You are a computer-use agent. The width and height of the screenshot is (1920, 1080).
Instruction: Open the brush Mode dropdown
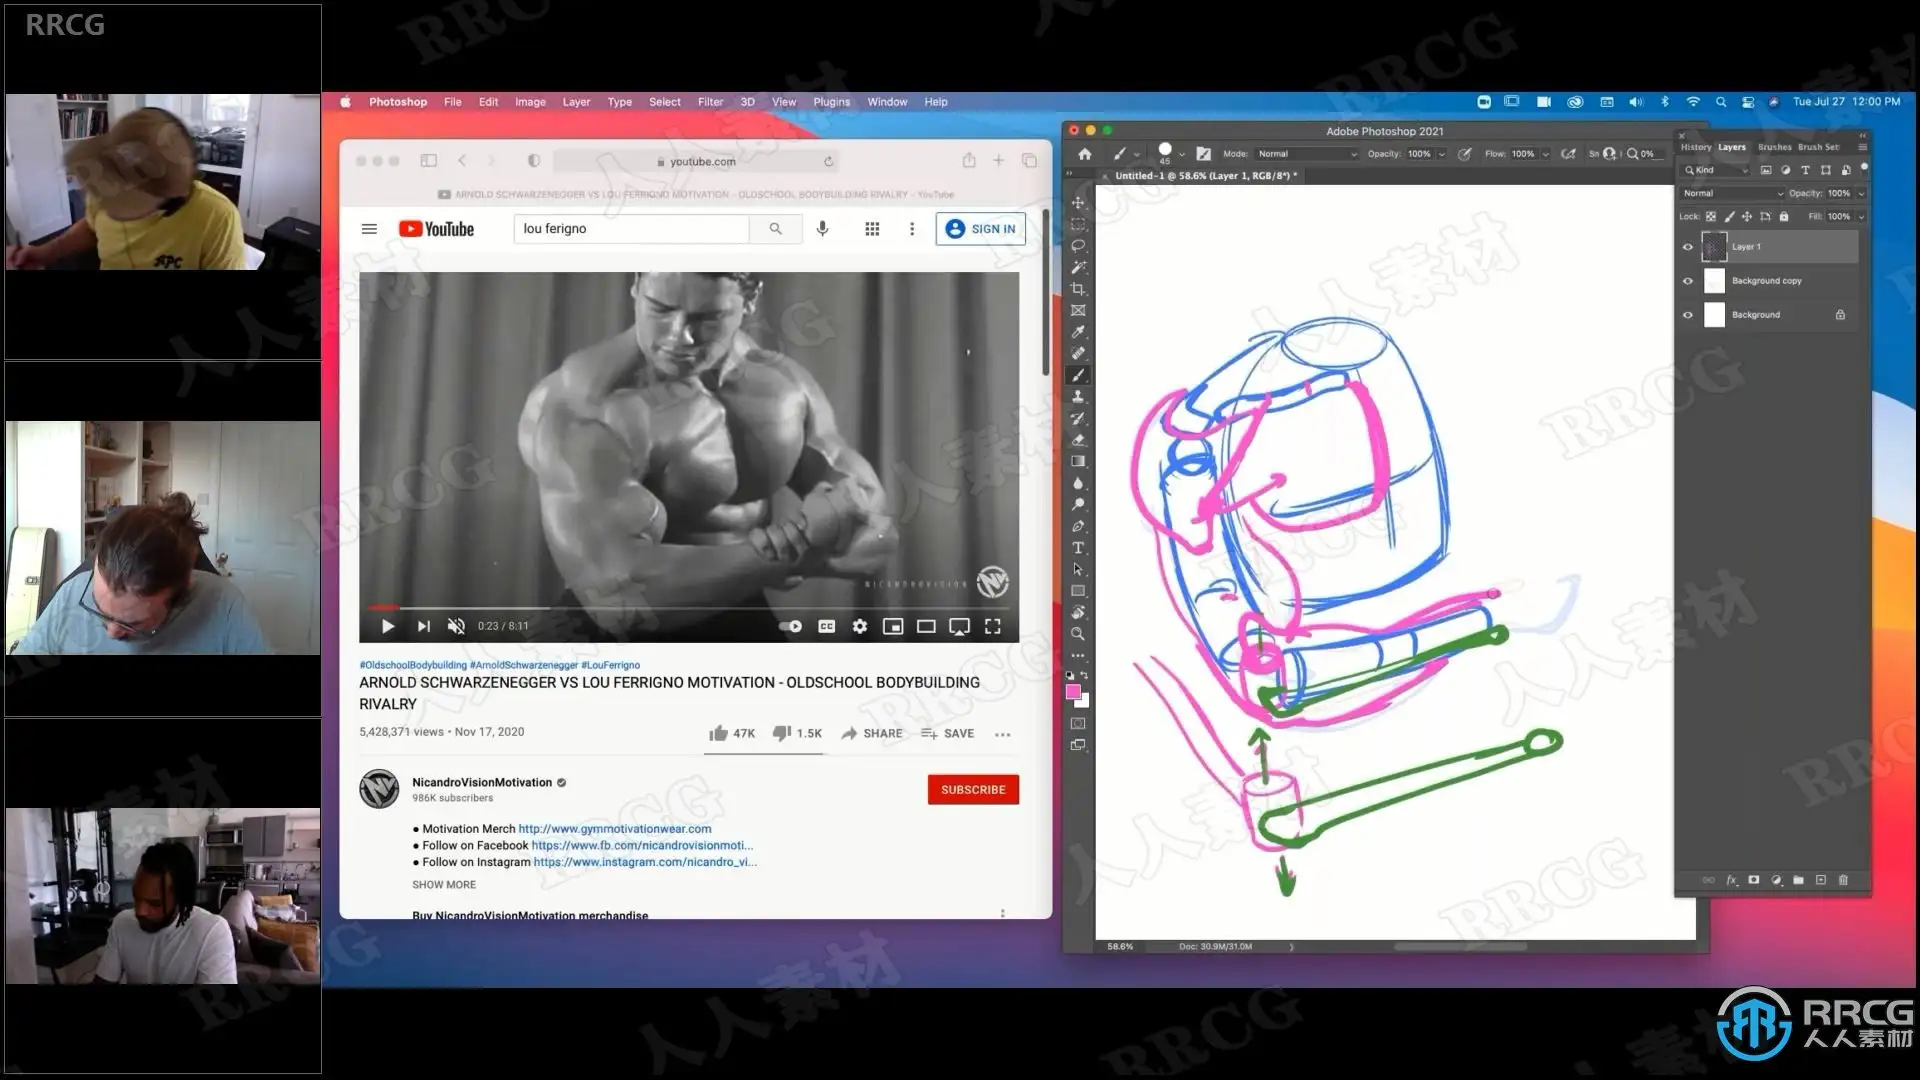(x=1307, y=154)
